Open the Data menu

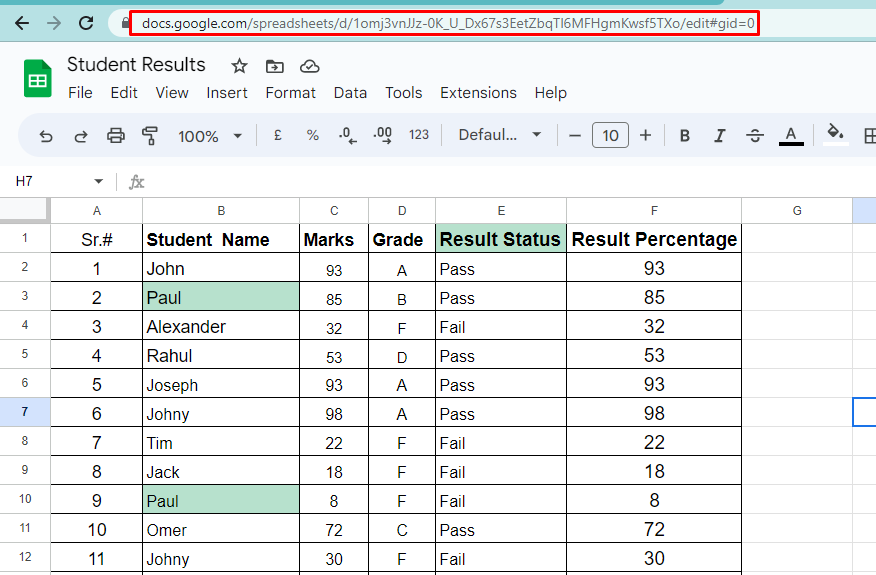[350, 93]
